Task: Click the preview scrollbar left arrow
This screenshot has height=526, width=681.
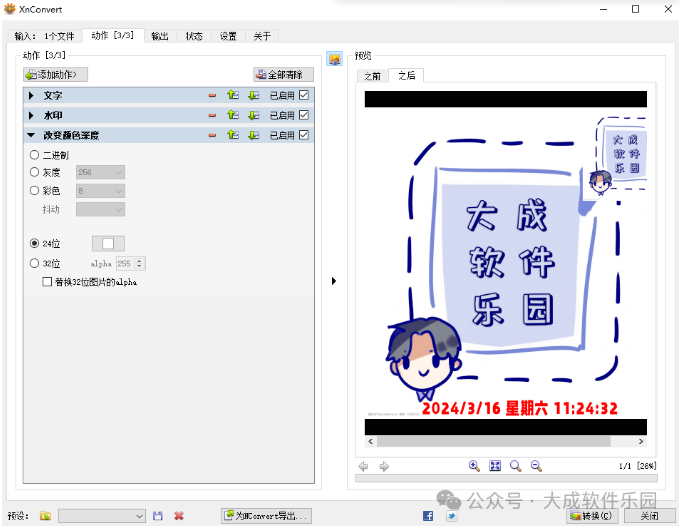Action: coord(370,441)
